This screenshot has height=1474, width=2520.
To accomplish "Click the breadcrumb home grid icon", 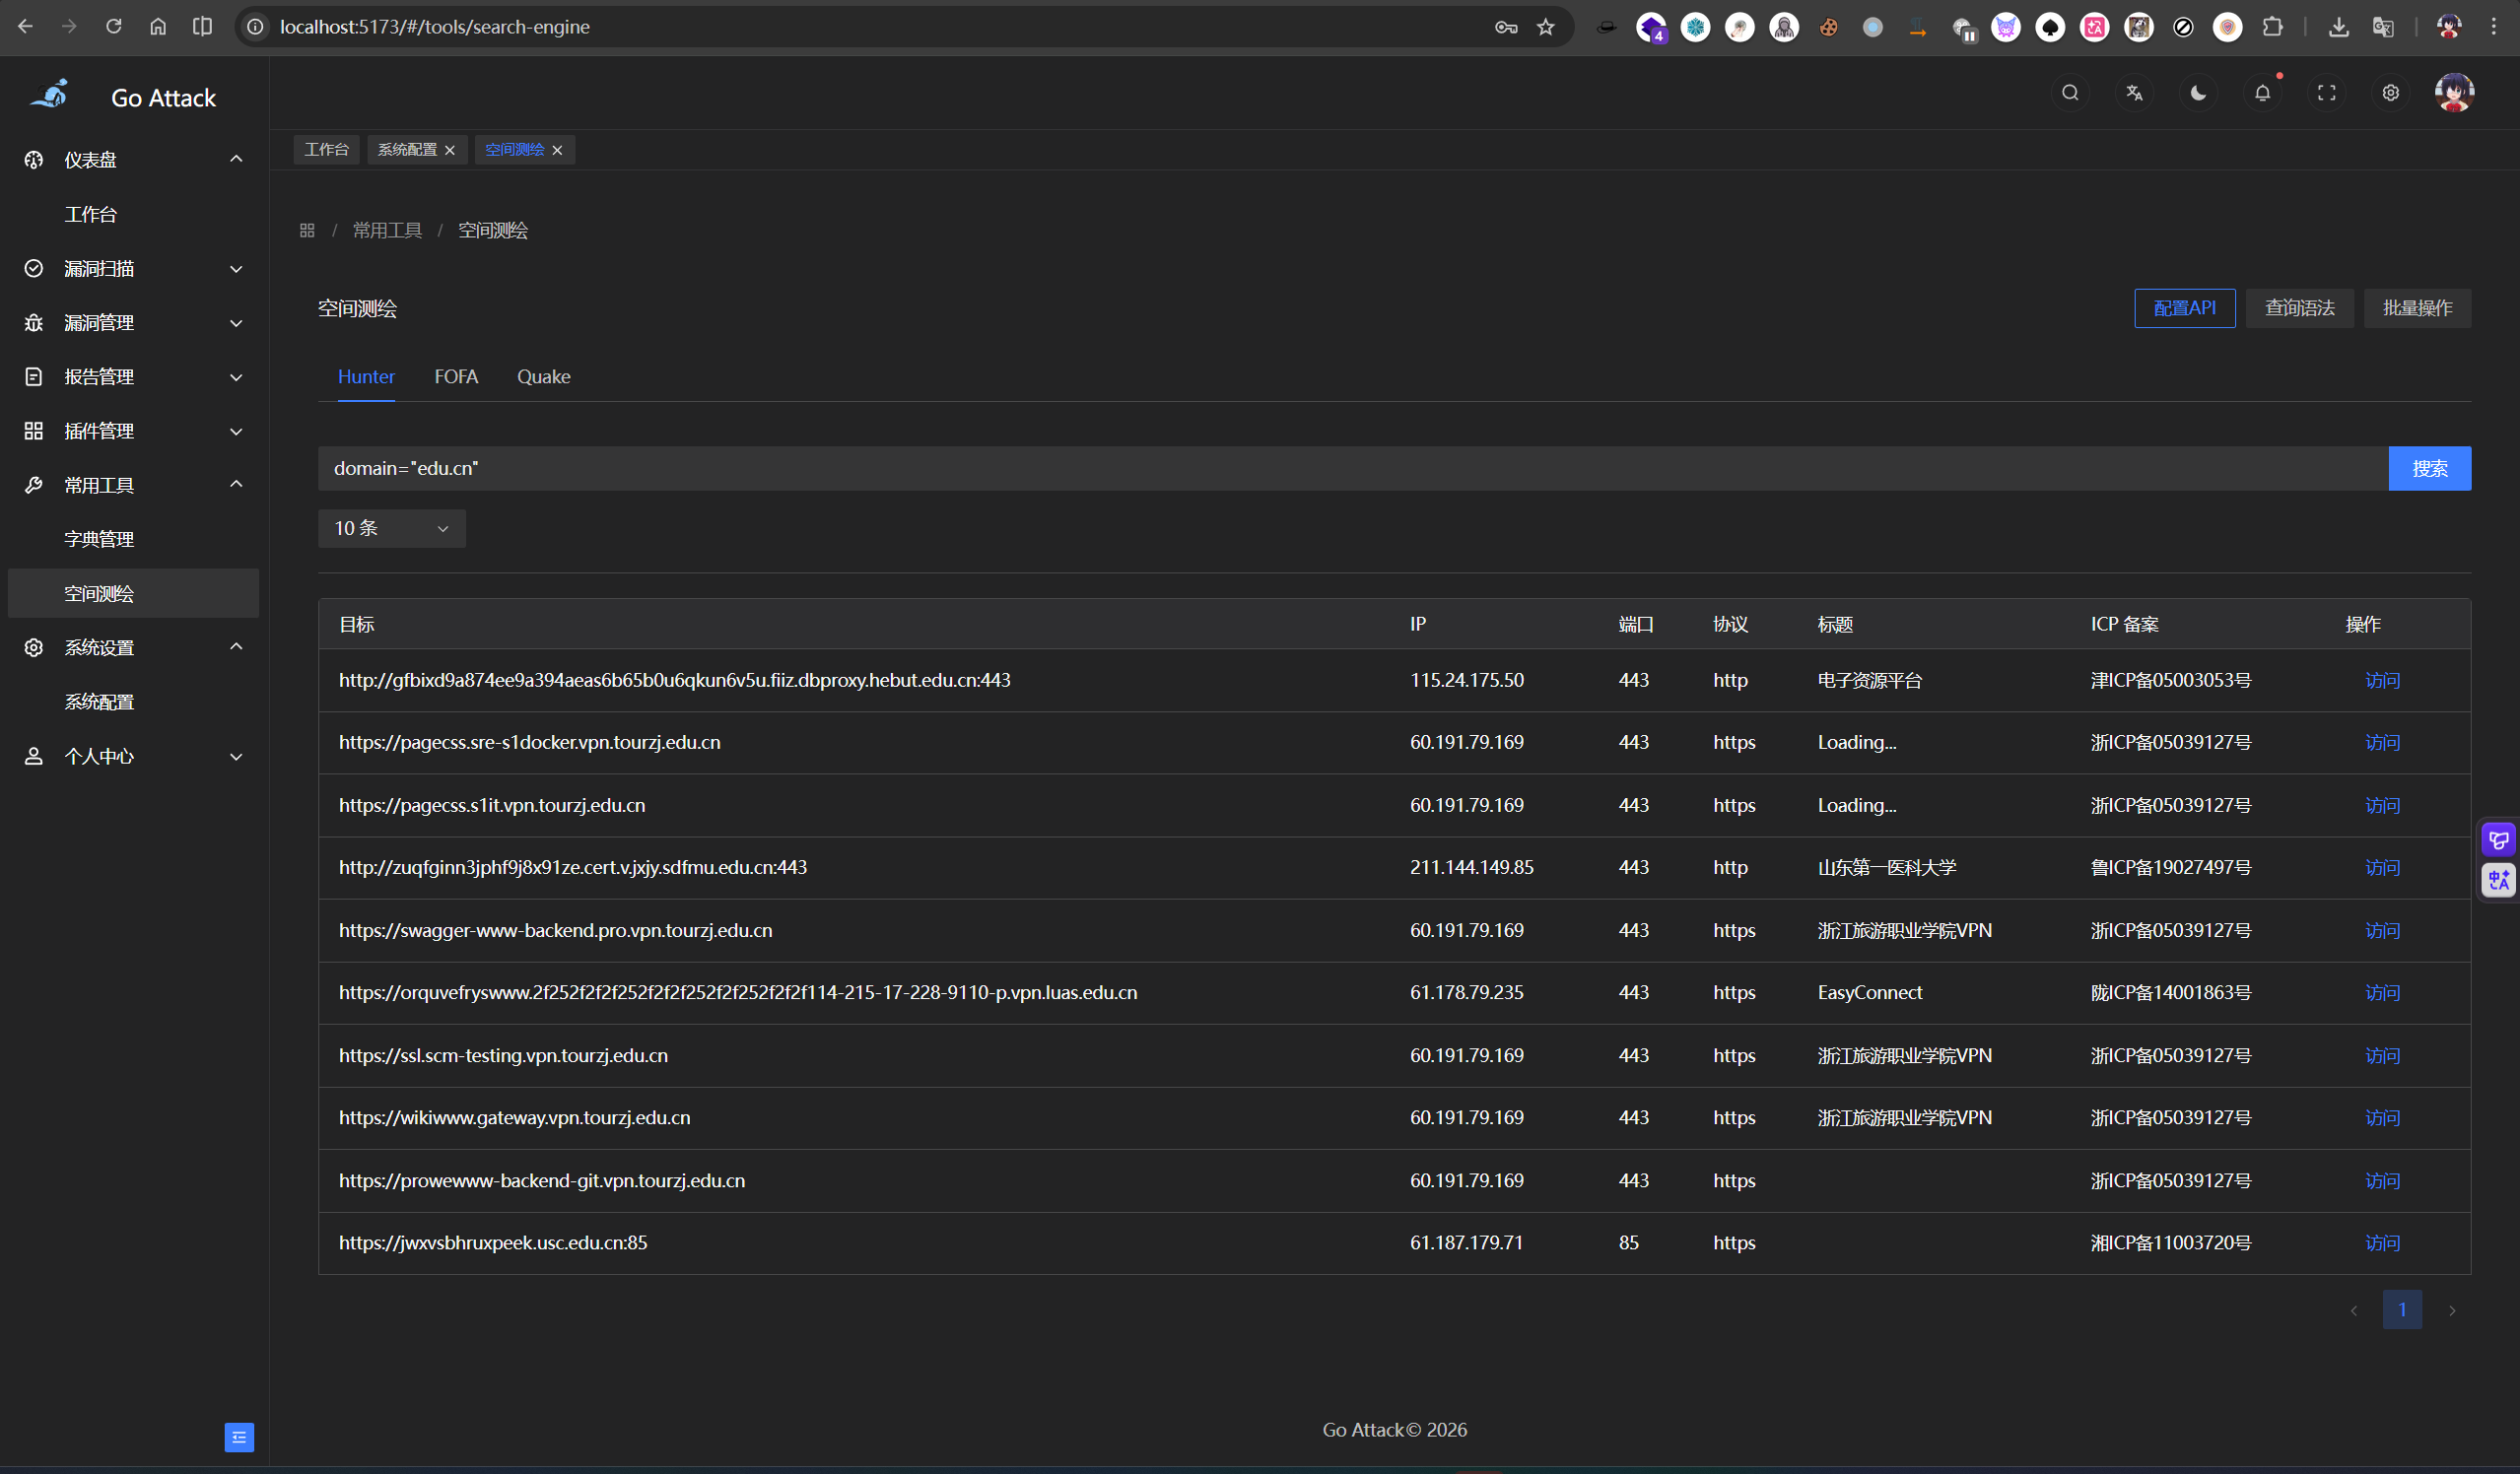I will pyautogui.click(x=307, y=231).
